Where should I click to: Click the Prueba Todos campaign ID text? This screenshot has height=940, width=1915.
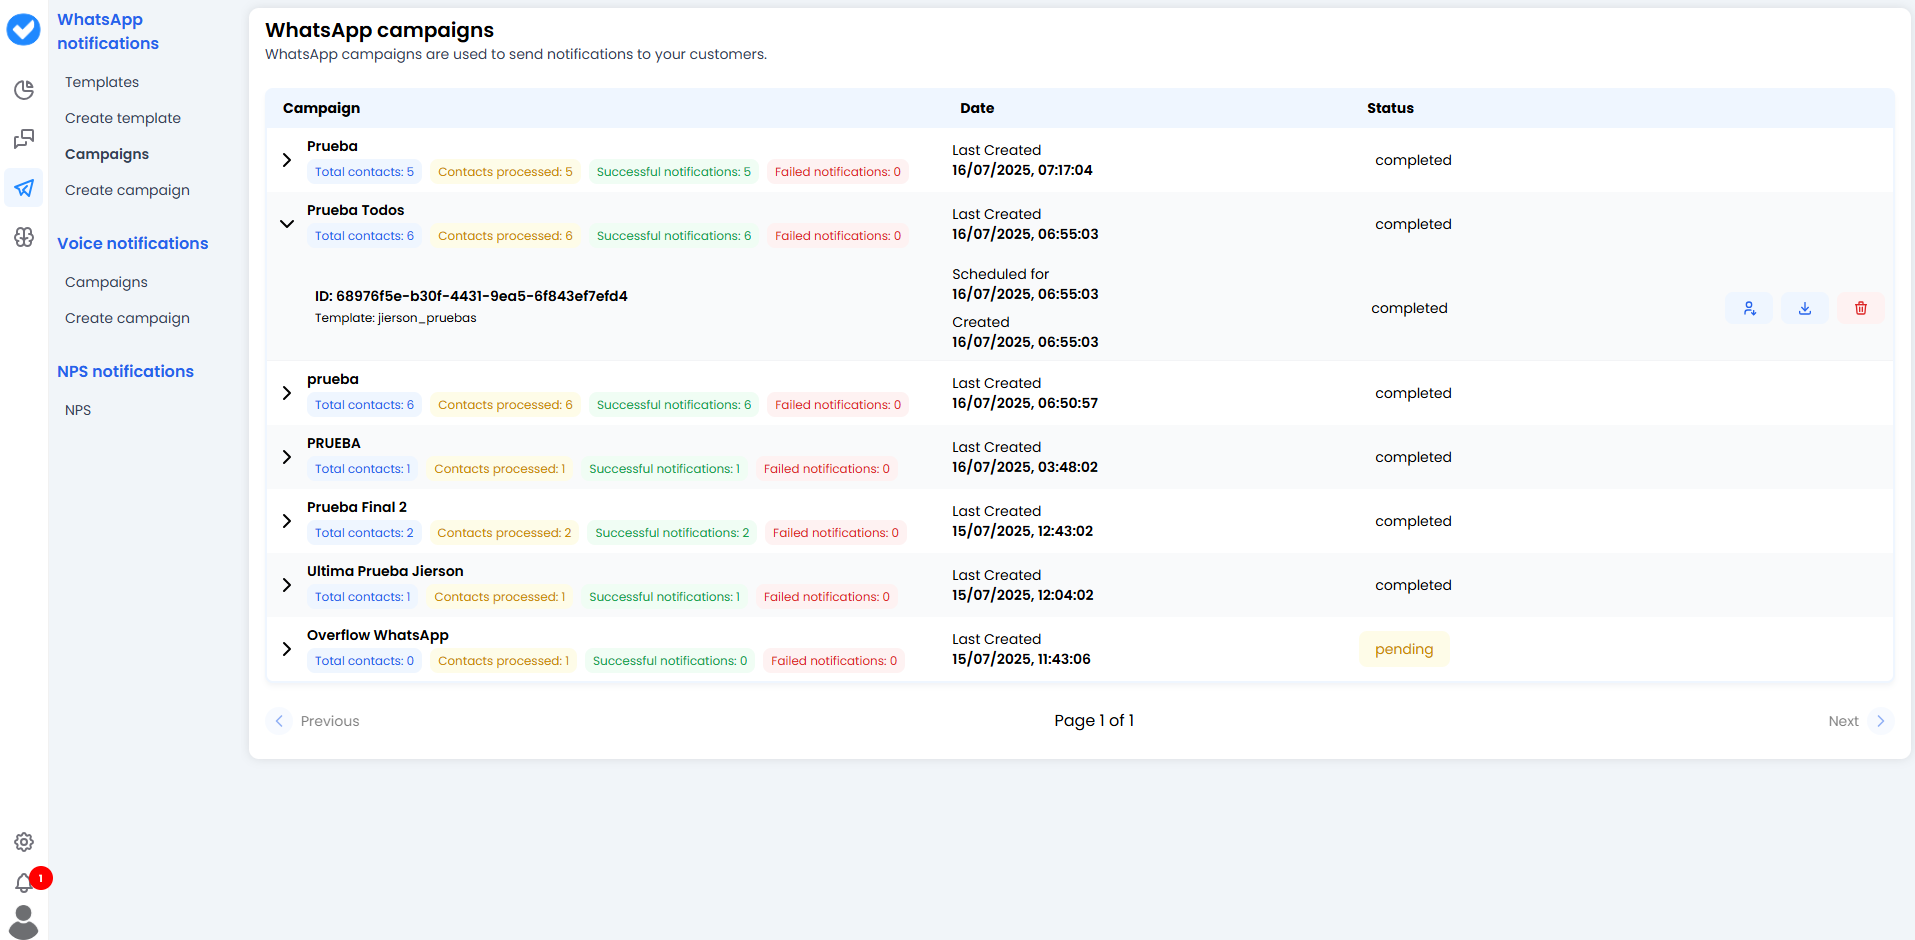point(471,296)
